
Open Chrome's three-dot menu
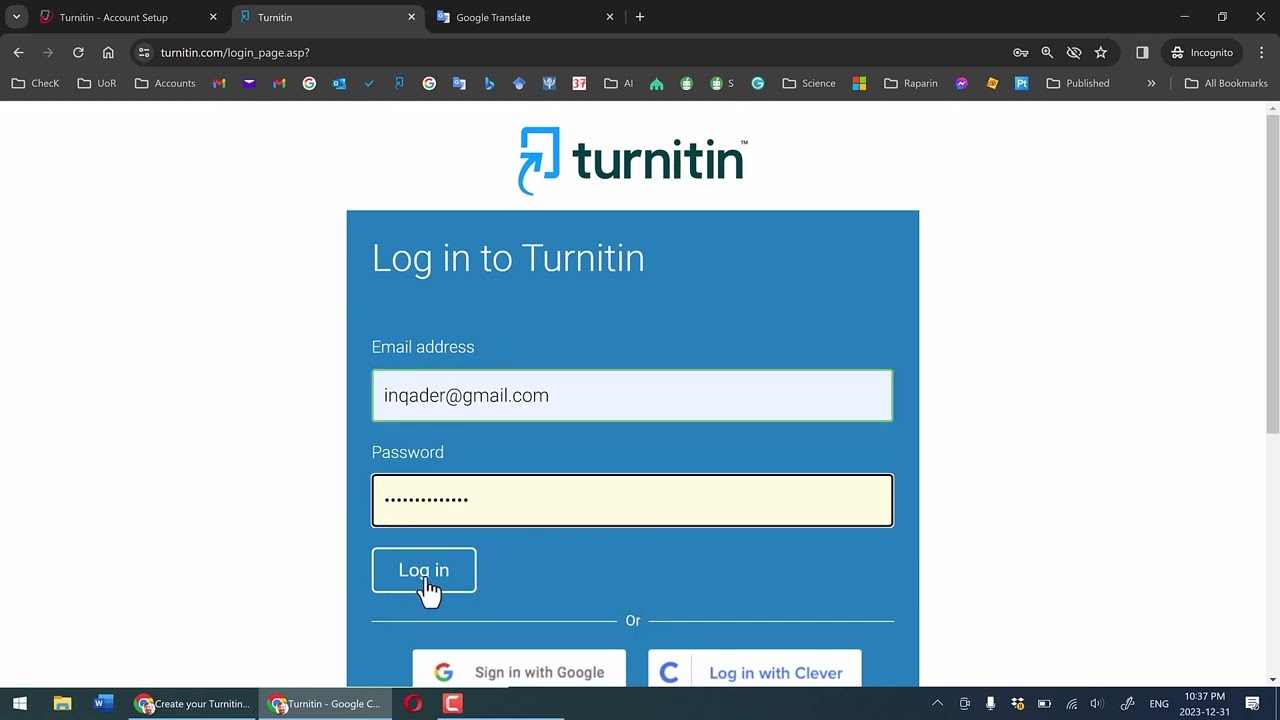click(x=1262, y=52)
